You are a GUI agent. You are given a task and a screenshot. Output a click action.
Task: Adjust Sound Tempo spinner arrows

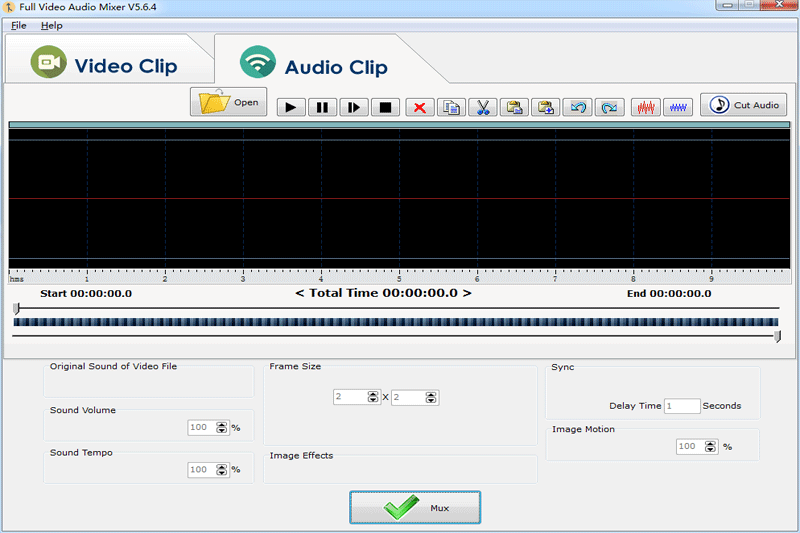(x=221, y=470)
